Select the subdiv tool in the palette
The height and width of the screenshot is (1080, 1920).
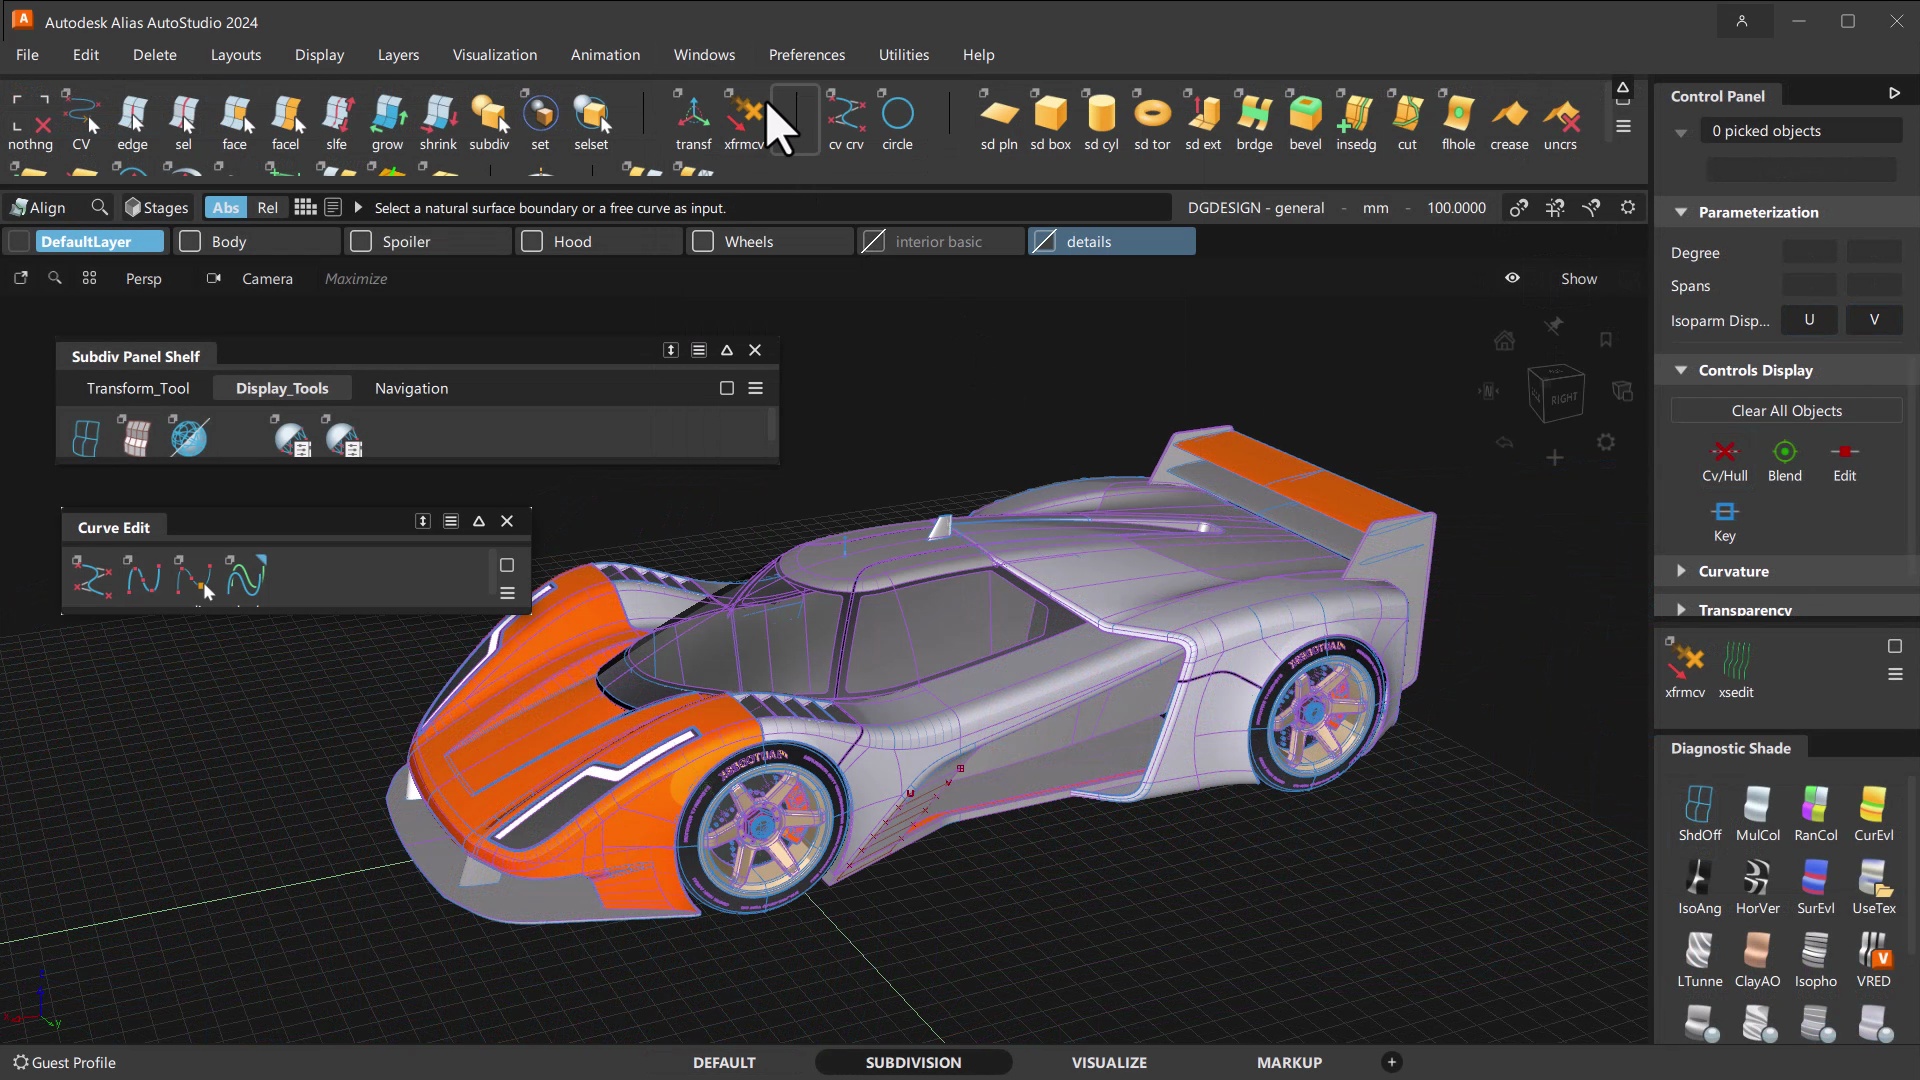coord(489,120)
